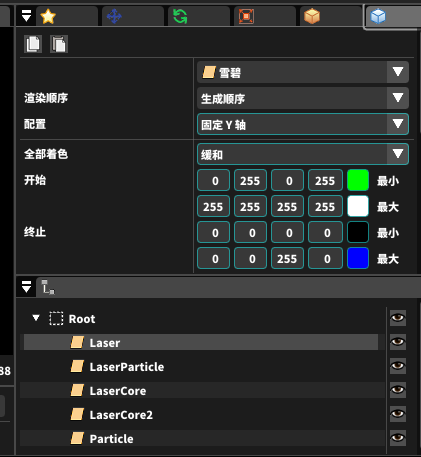Open the 缓和 color mode dropdown
Viewport: 421px width, 457px height.
303,154
